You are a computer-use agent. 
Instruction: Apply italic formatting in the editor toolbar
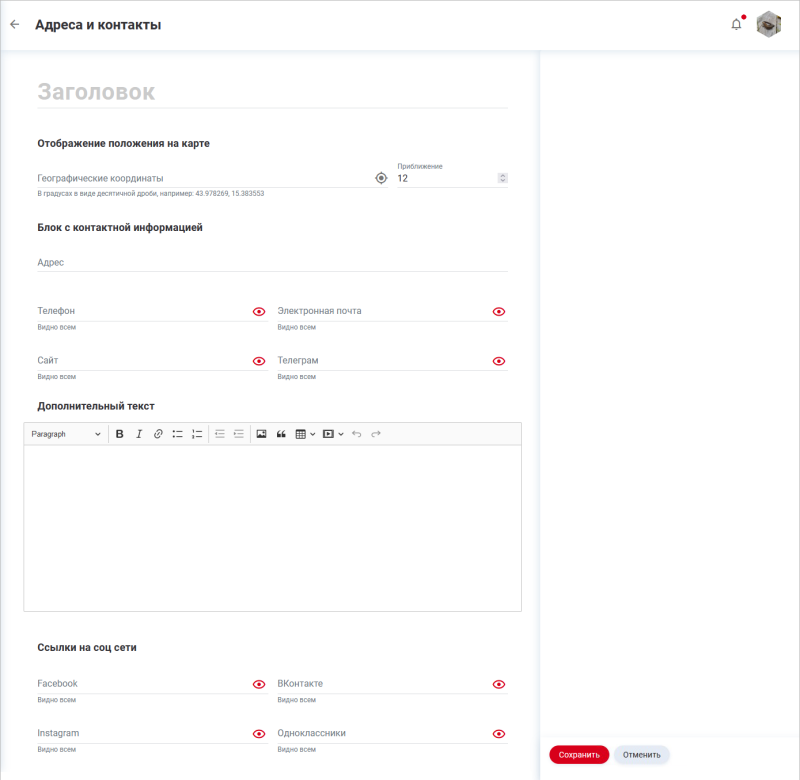point(139,433)
